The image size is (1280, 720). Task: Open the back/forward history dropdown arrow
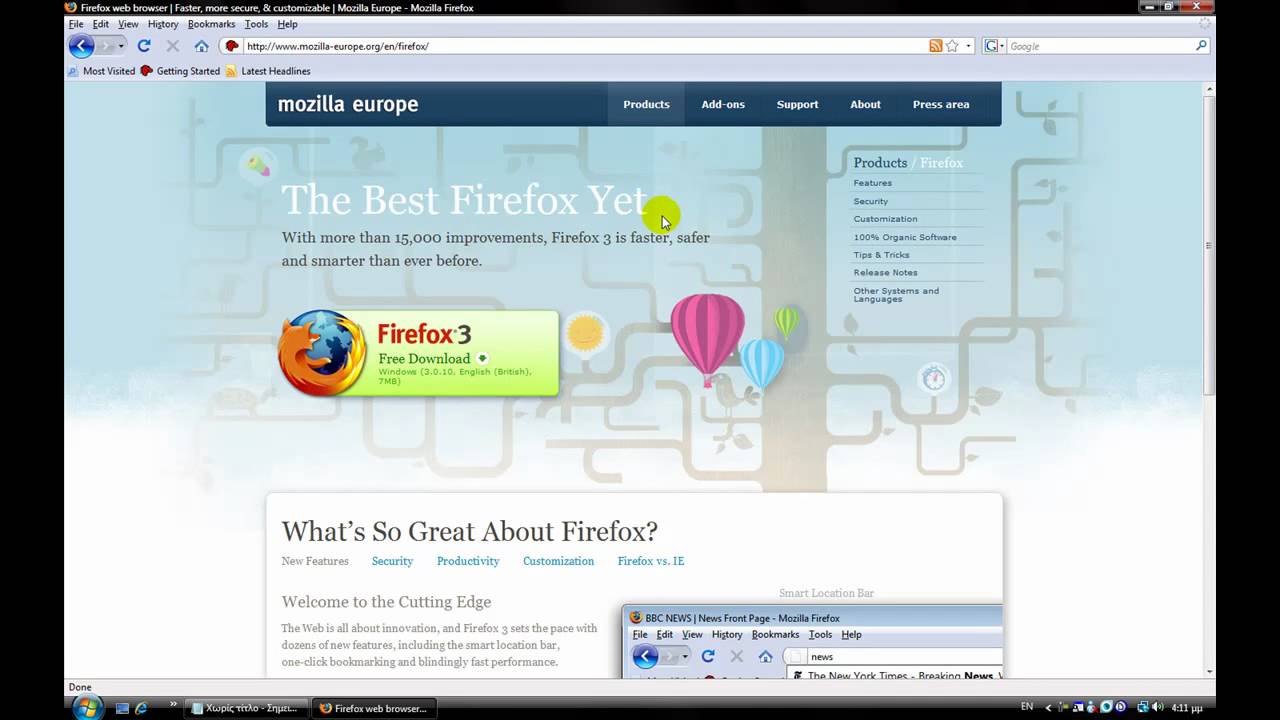(x=121, y=46)
